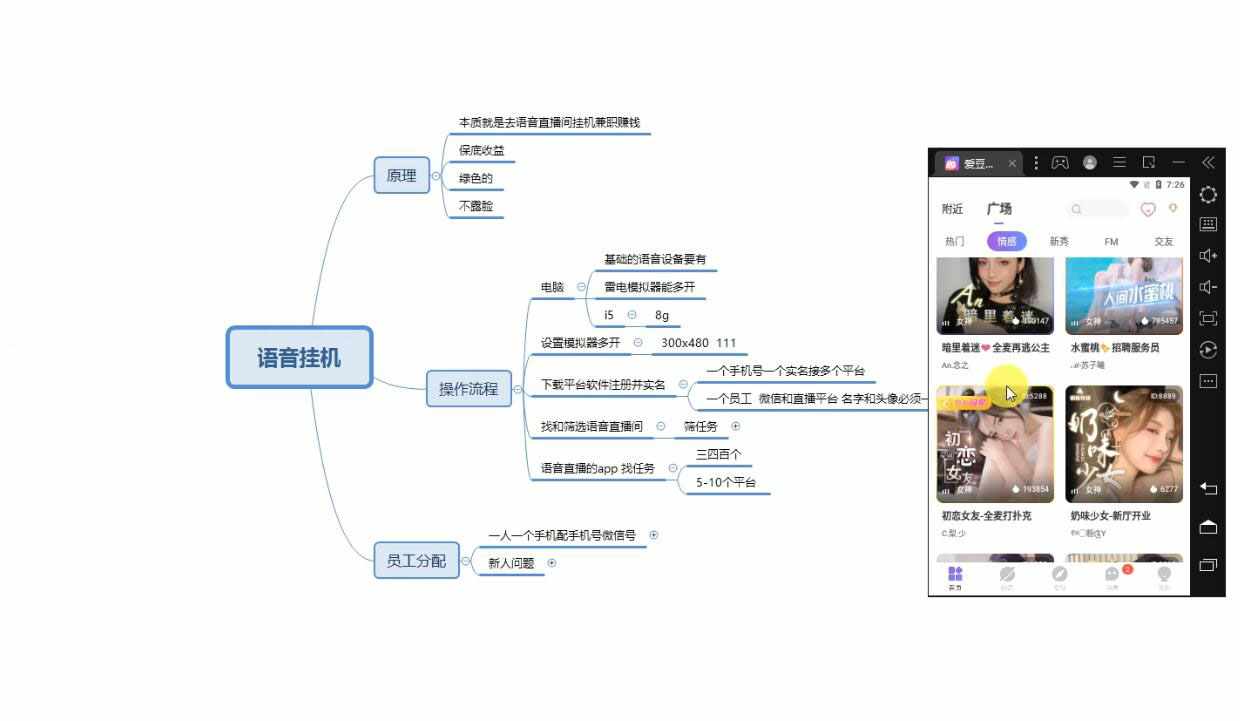
Task: Expand the 新人问题 node
Action: pos(551,563)
